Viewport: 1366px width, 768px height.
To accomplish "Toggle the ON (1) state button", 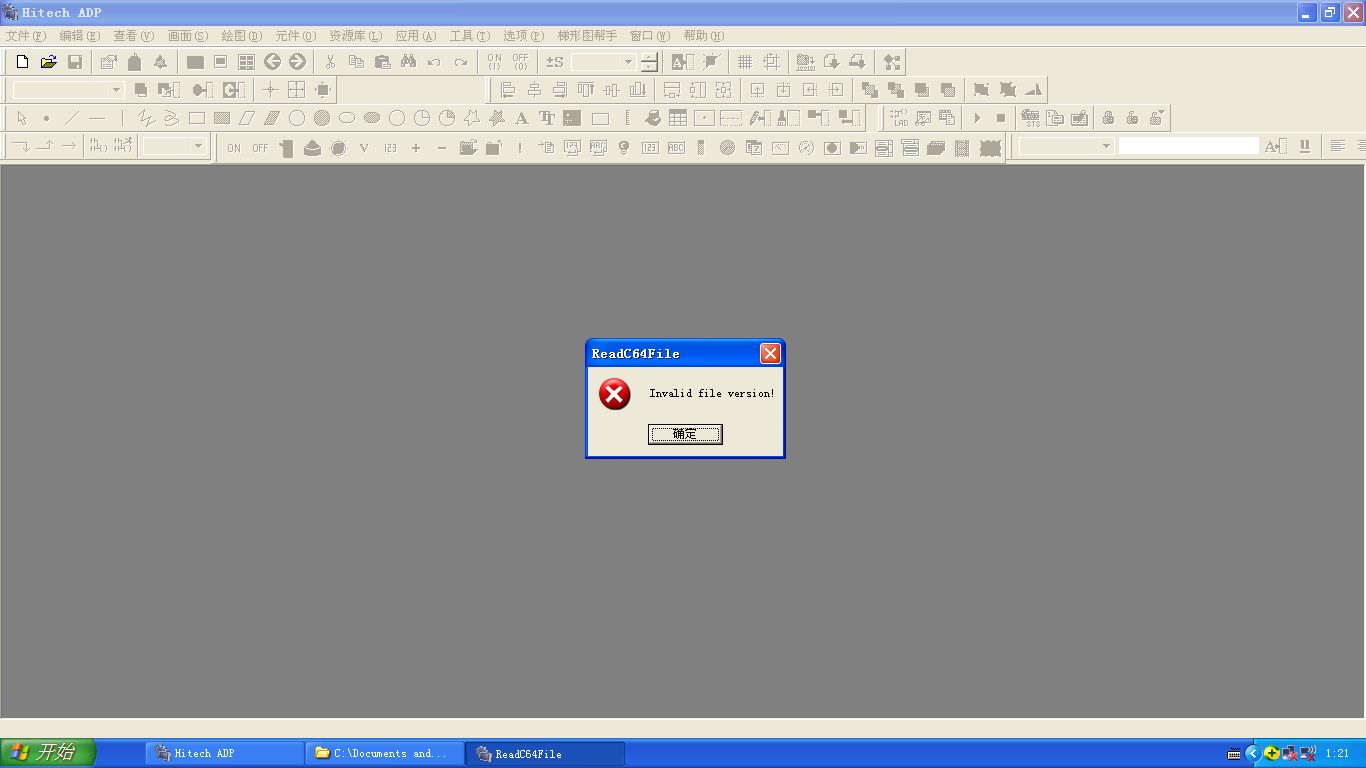I will 494,62.
